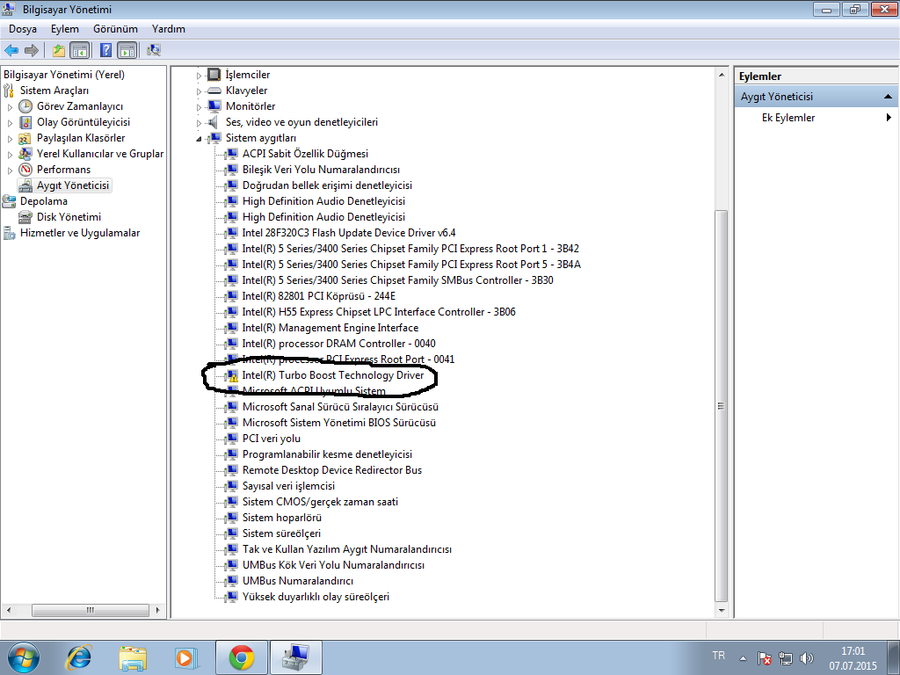Click the Turbo Boost warning device icon
This screenshot has height=675, width=900.
point(231,375)
